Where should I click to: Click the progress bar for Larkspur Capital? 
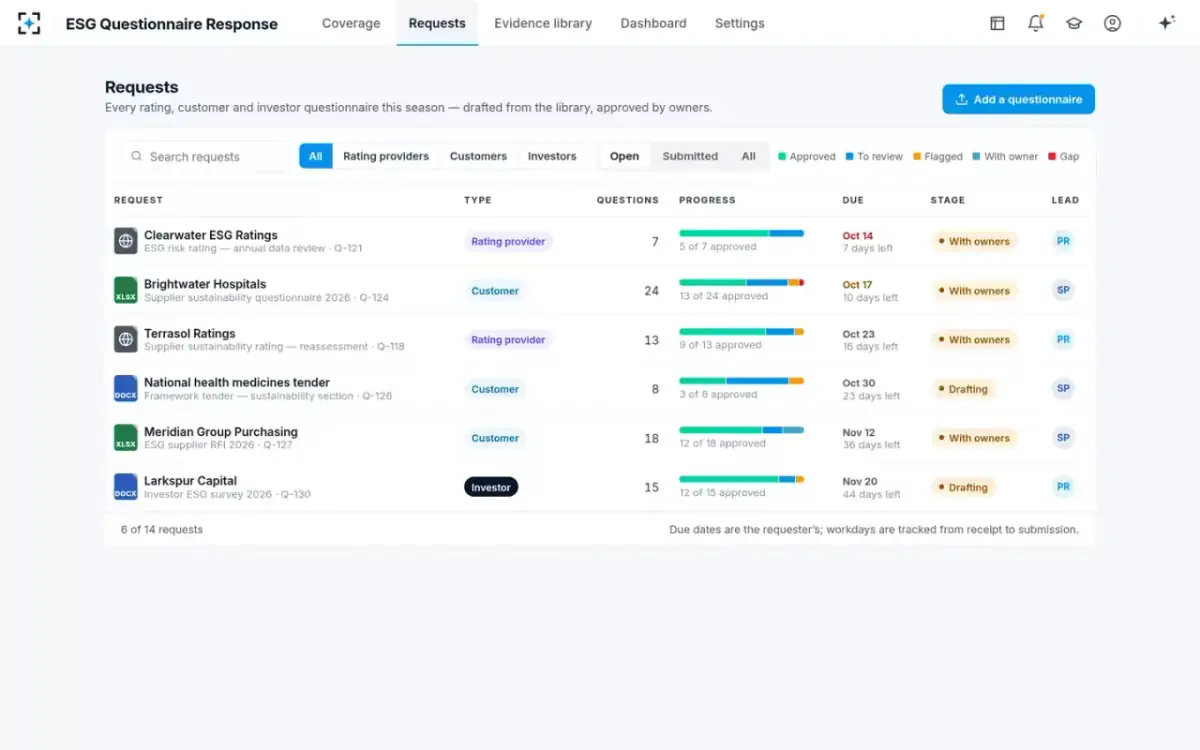coord(741,480)
